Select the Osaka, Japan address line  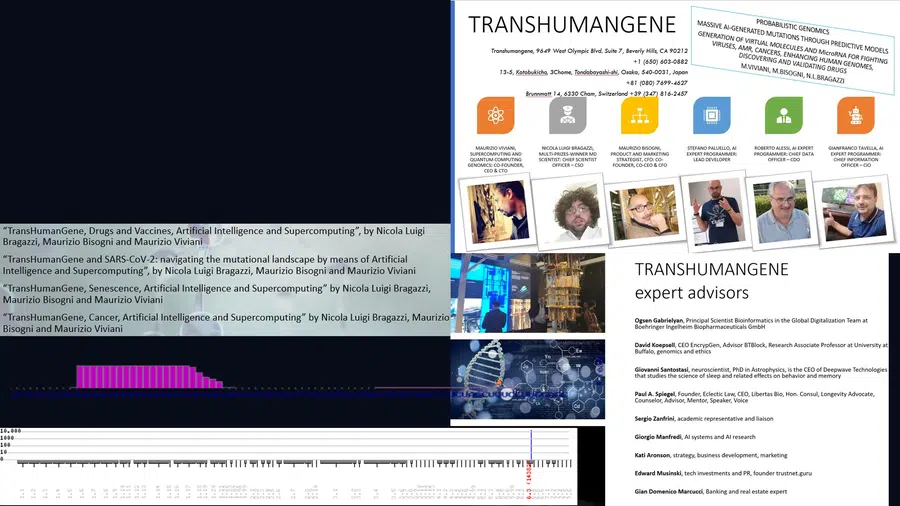click(593, 72)
